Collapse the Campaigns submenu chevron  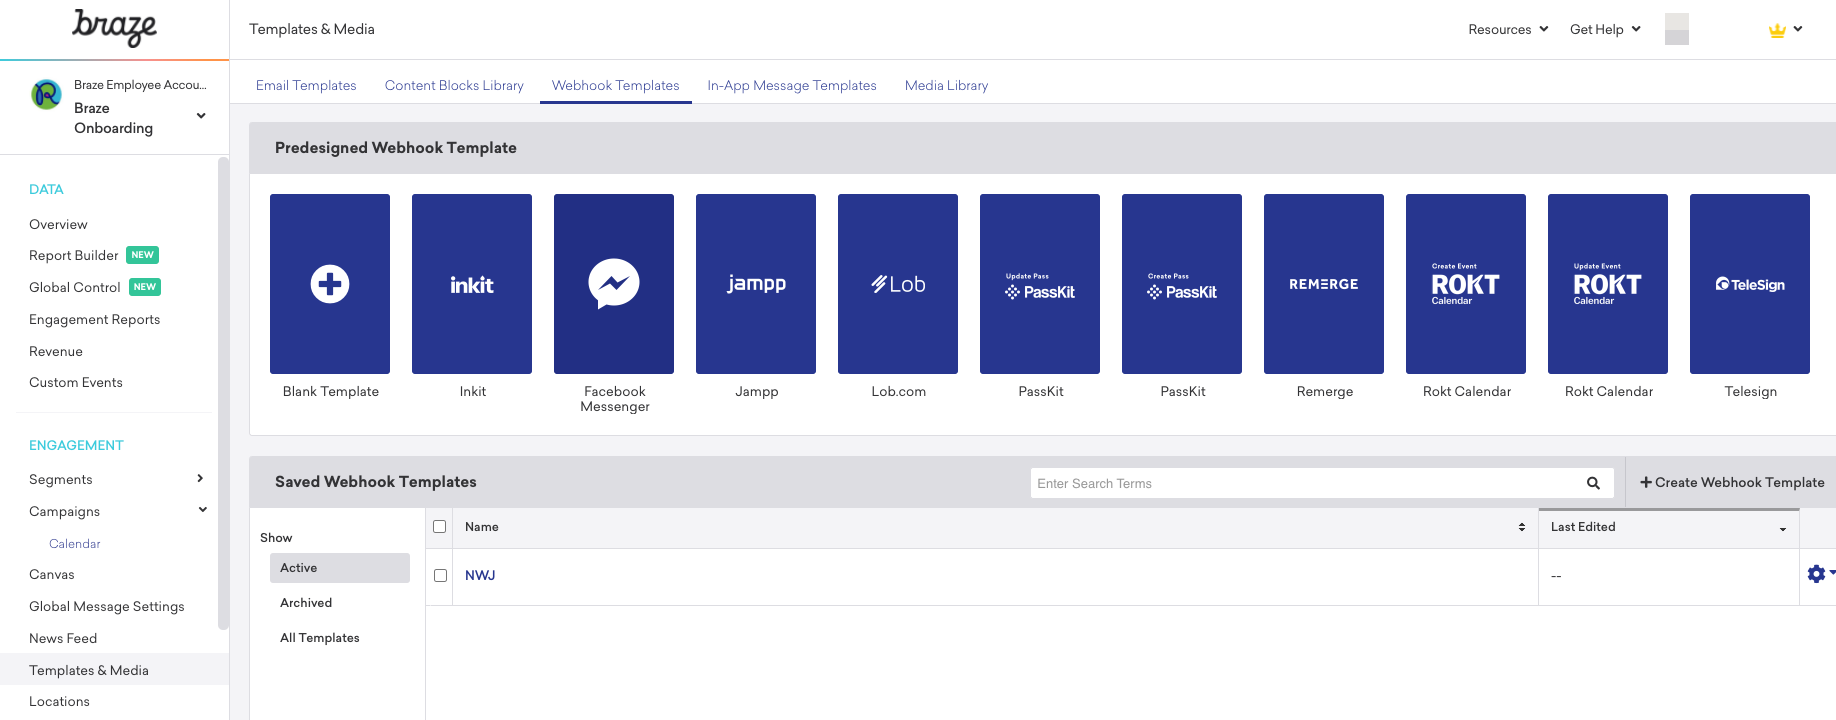[x=202, y=510]
